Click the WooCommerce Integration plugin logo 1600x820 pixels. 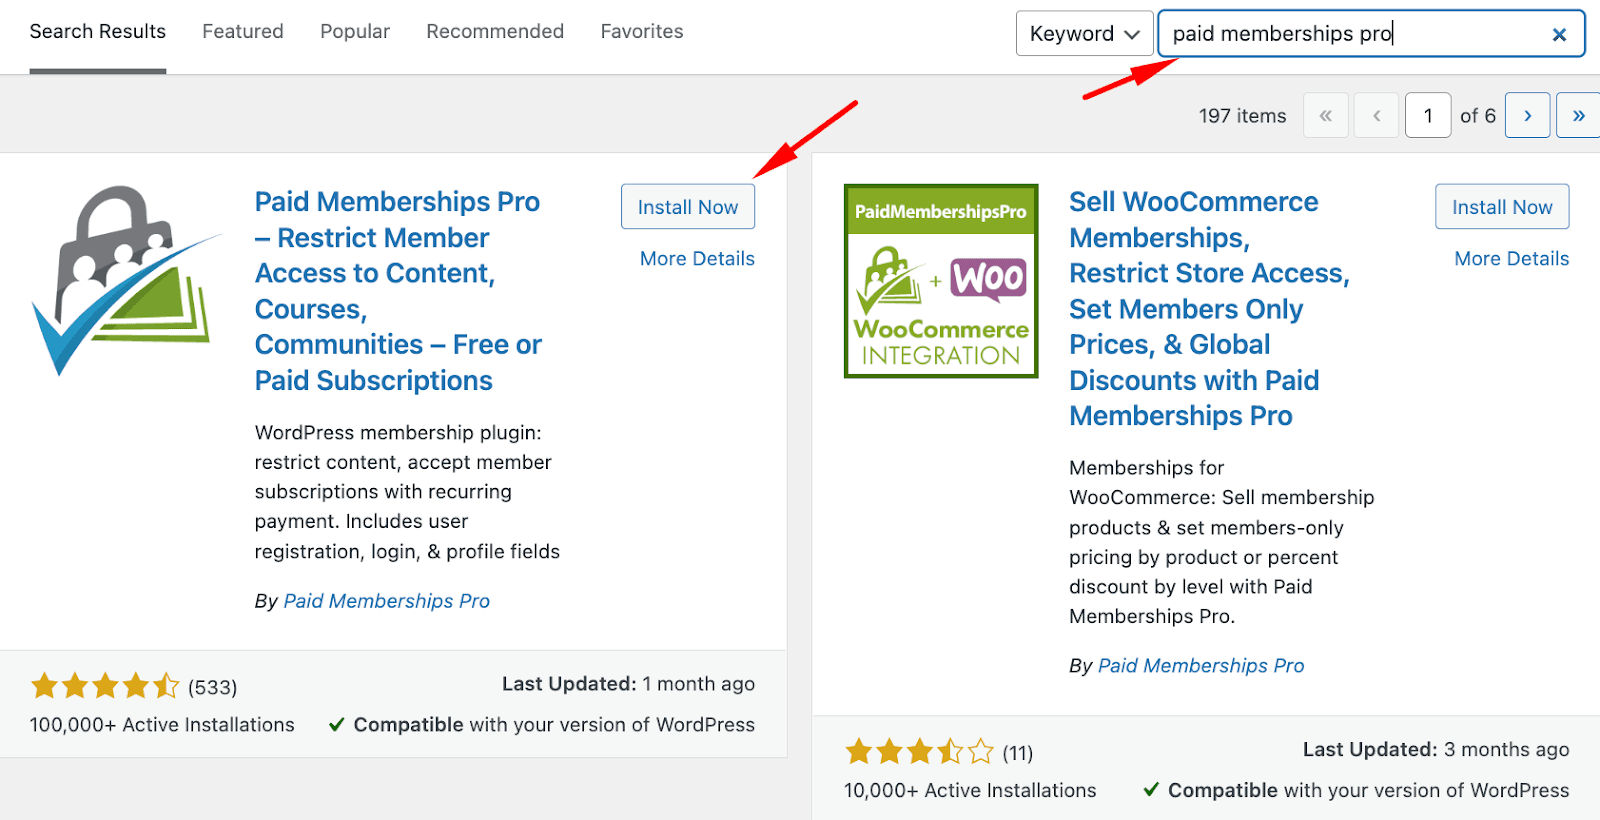940,281
